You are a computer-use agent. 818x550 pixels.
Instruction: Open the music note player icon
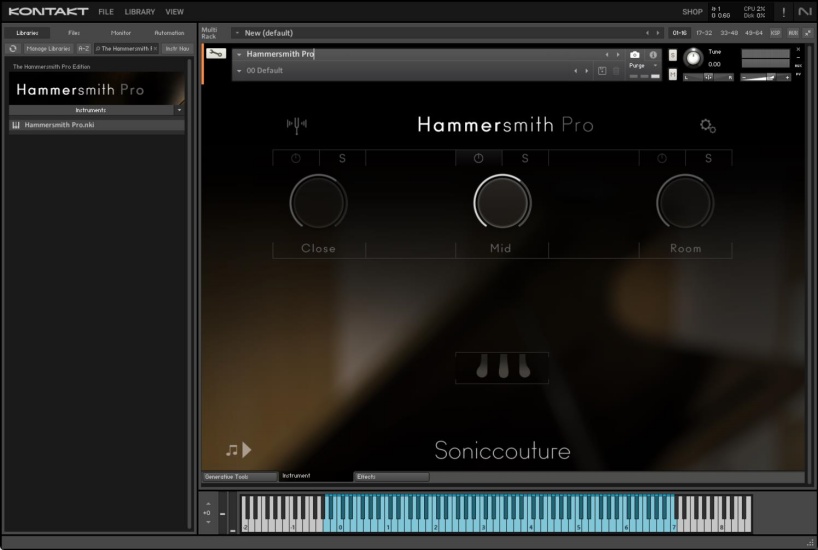pyautogui.click(x=238, y=450)
